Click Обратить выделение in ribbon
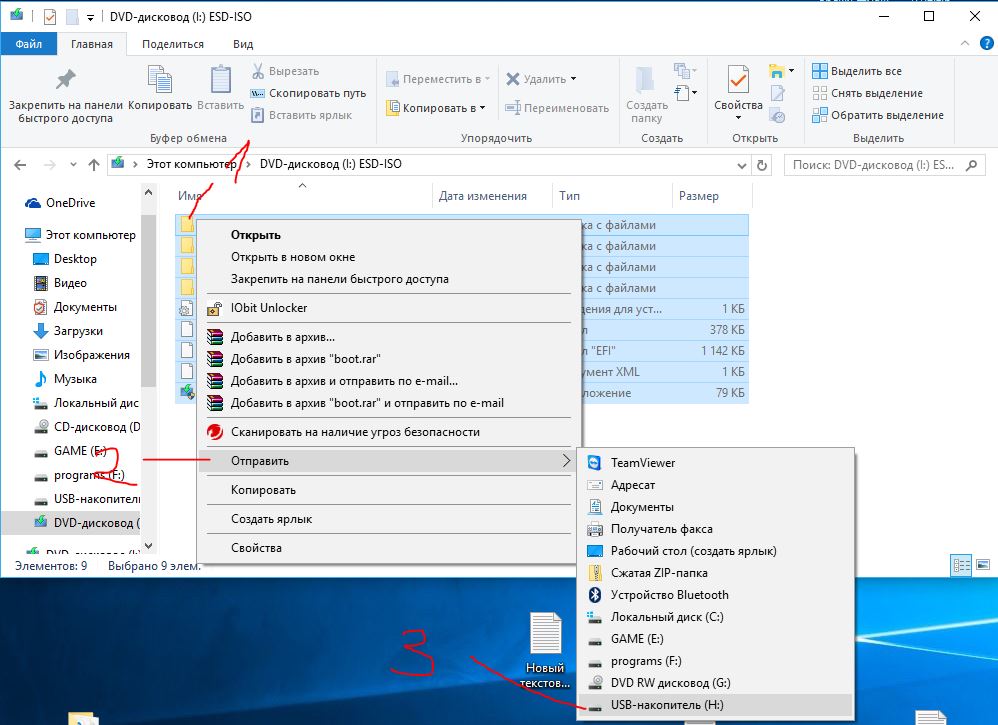Image resolution: width=998 pixels, height=725 pixels. click(878, 115)
